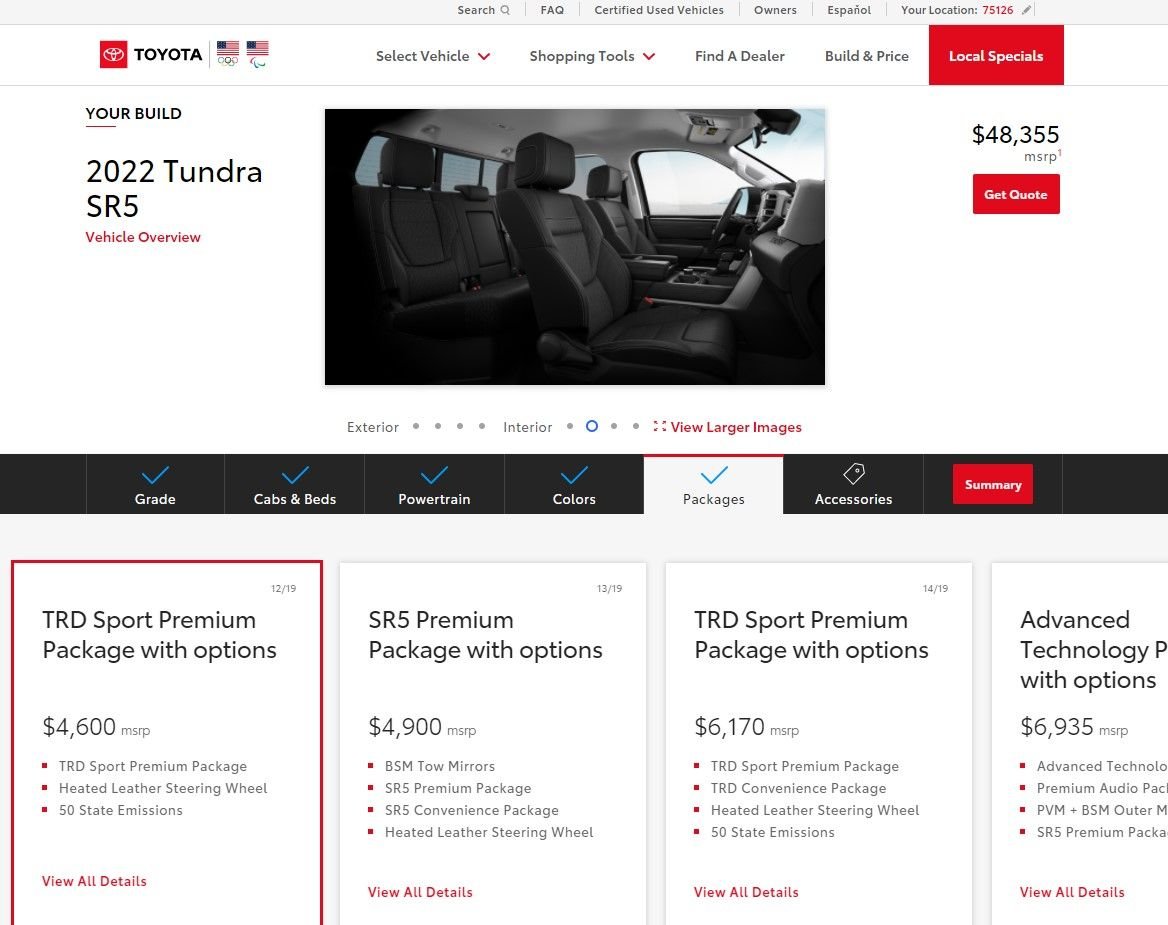Show the second Exterior image view dot
The height and width of the screenshot is (925, 1168).
click(438, 426)
